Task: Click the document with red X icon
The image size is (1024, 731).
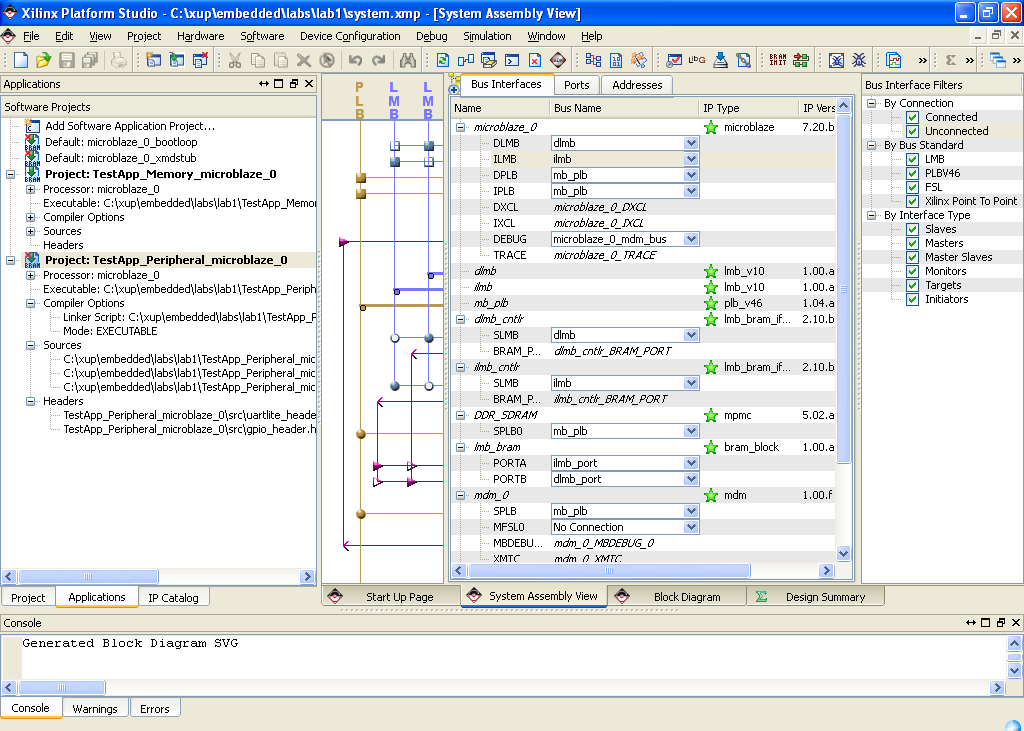Action: pos(535,61)
